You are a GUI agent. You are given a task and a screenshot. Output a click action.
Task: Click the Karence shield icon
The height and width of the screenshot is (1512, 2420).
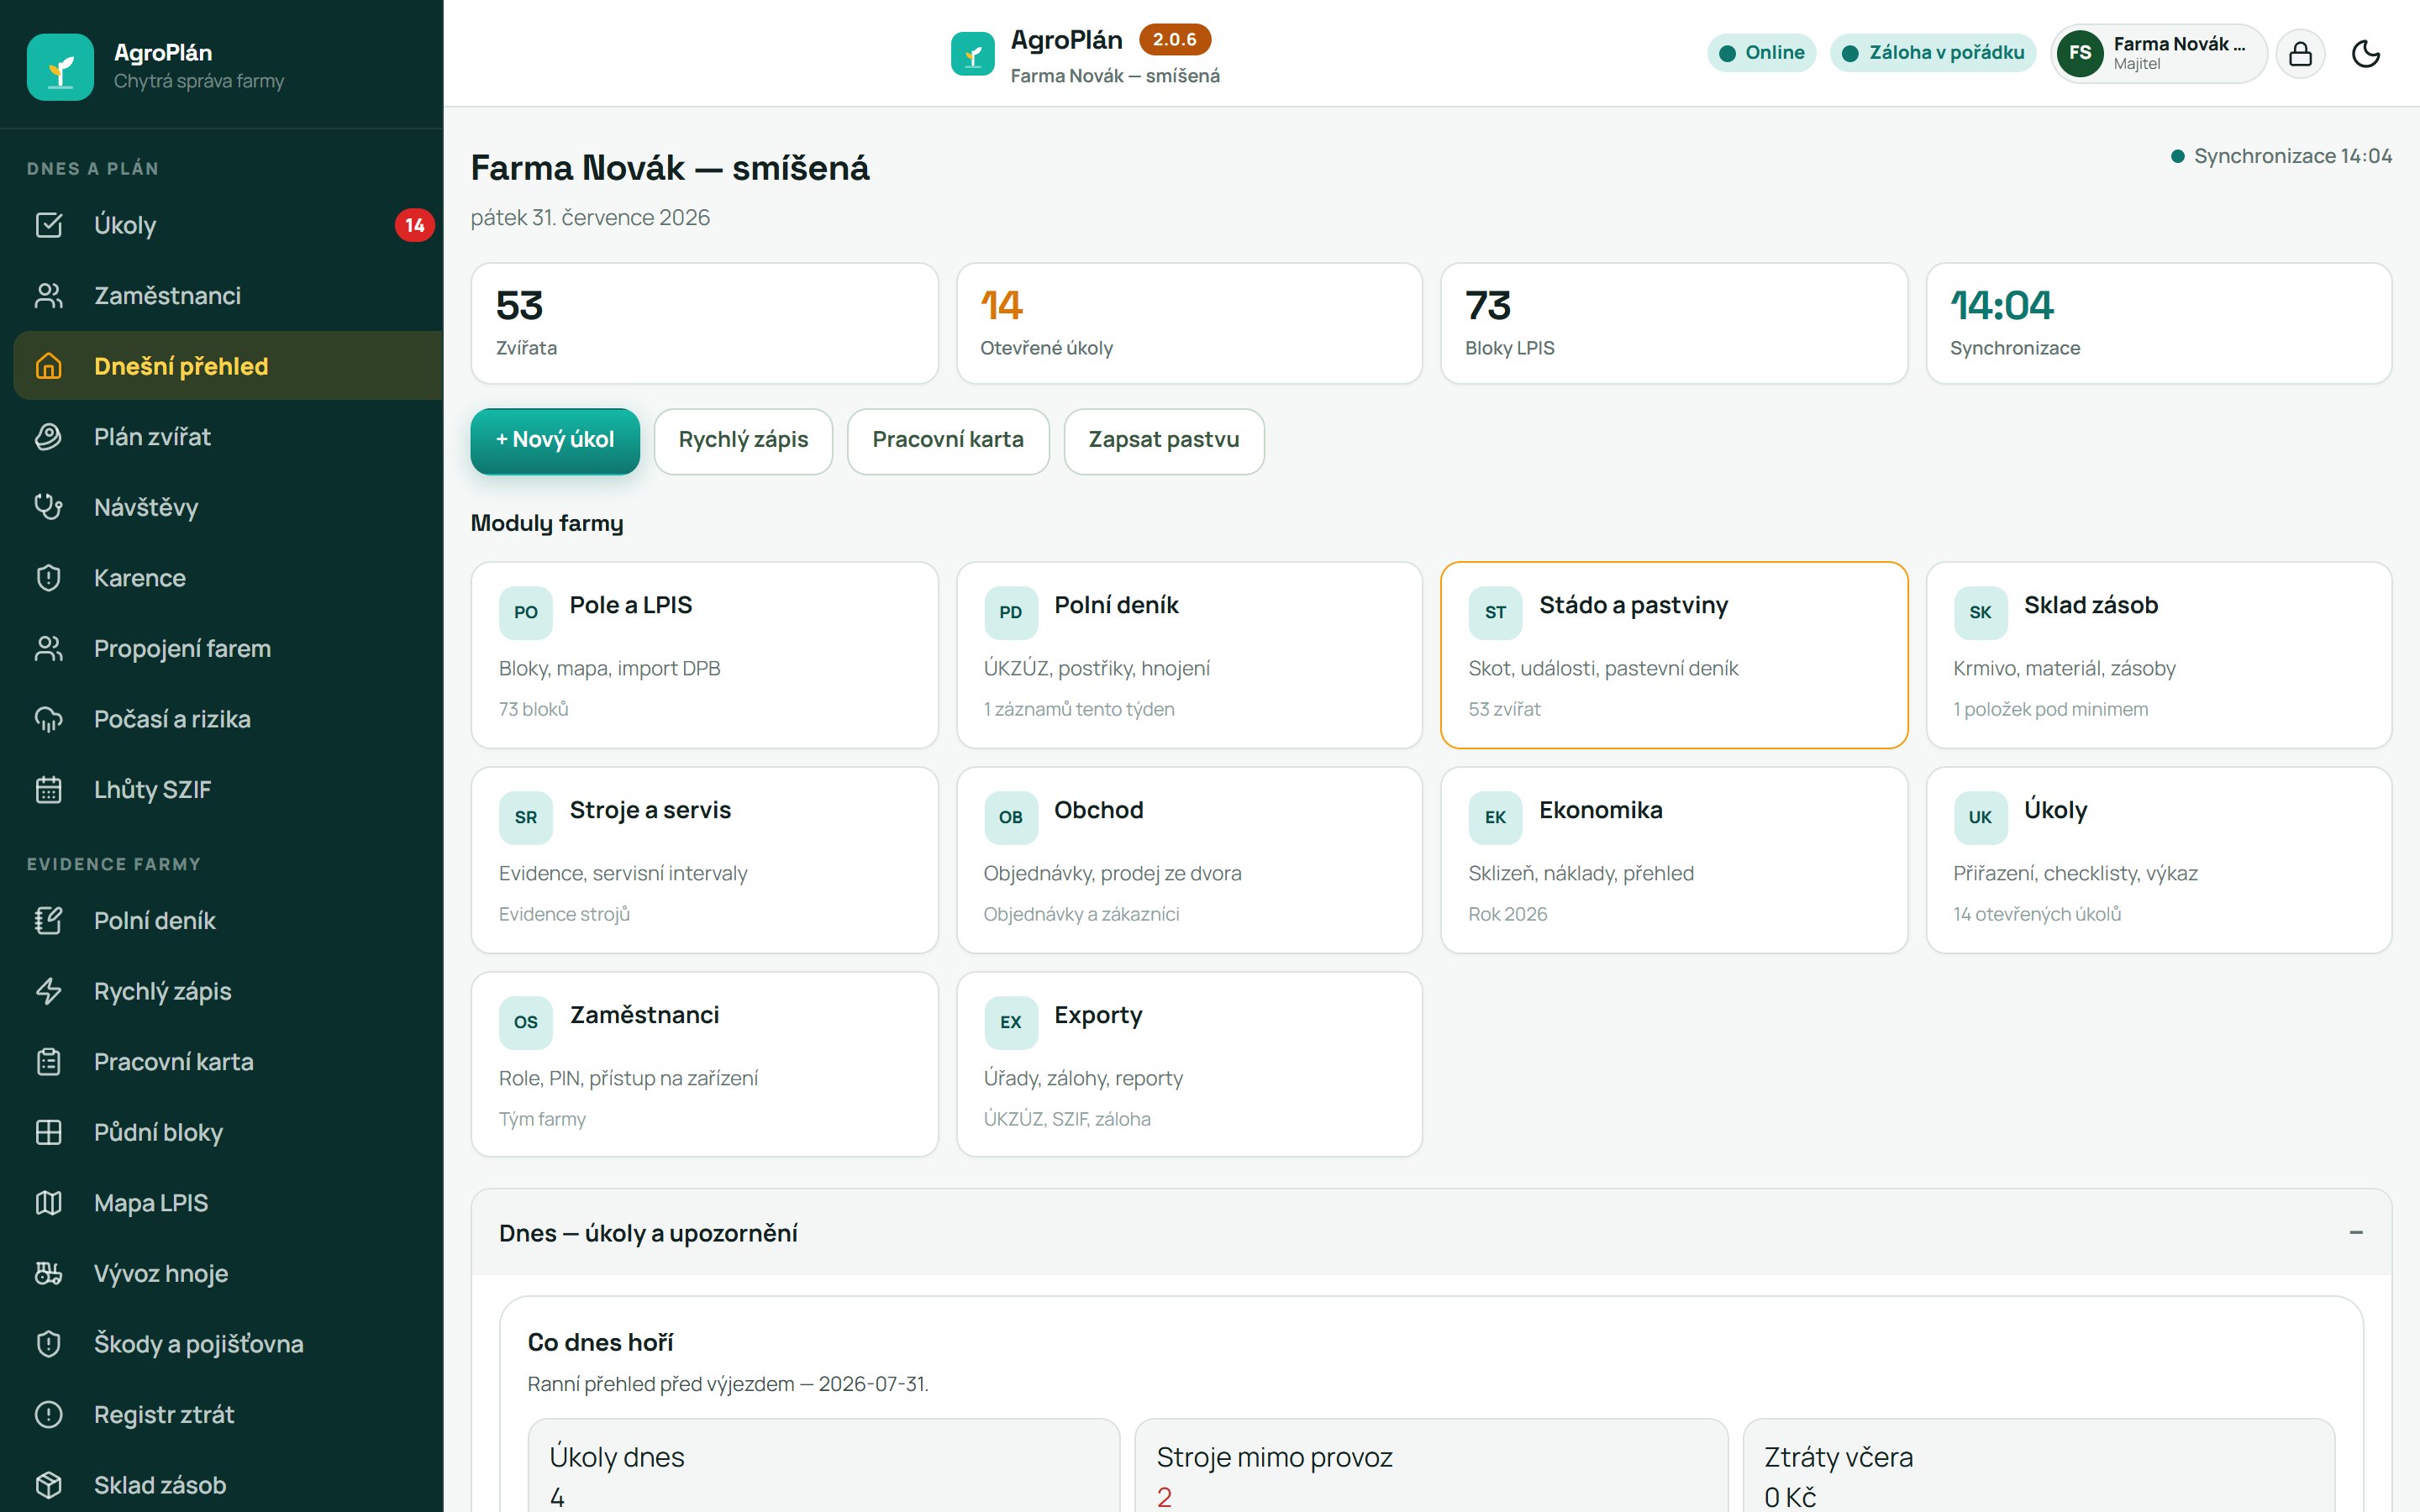click(x=48, y=578)
